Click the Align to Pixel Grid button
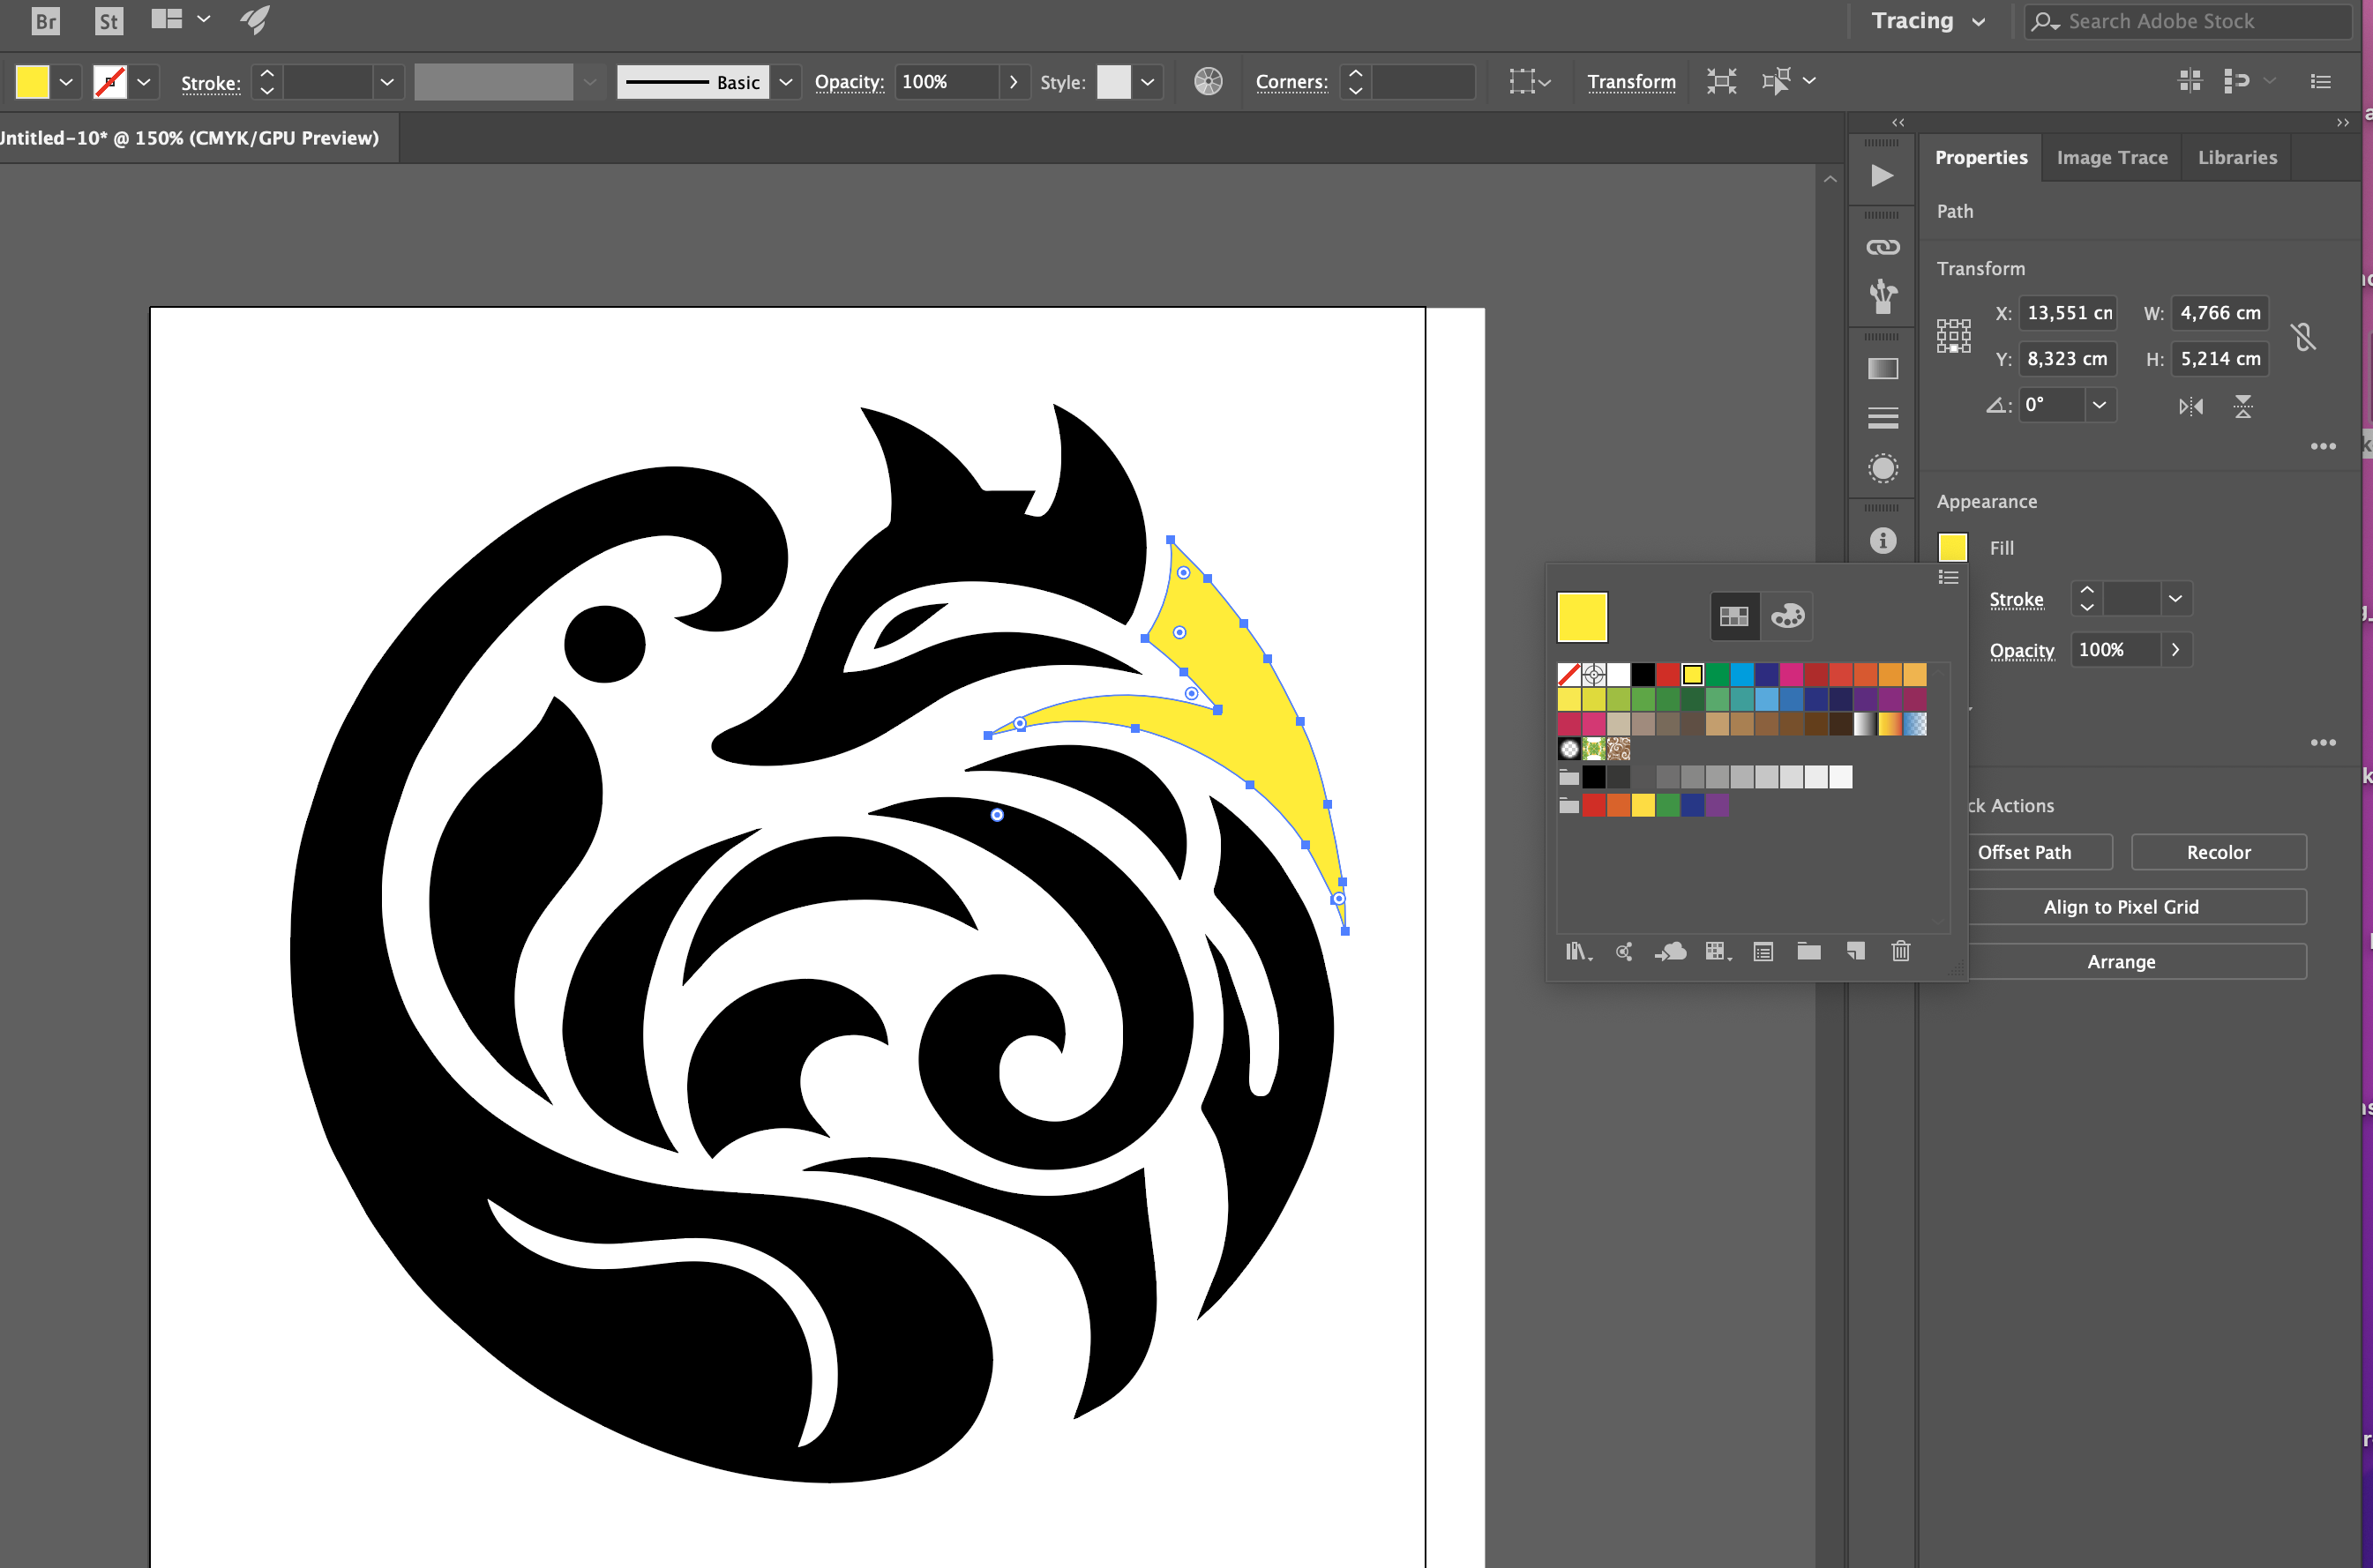 tap(2120, 906)
